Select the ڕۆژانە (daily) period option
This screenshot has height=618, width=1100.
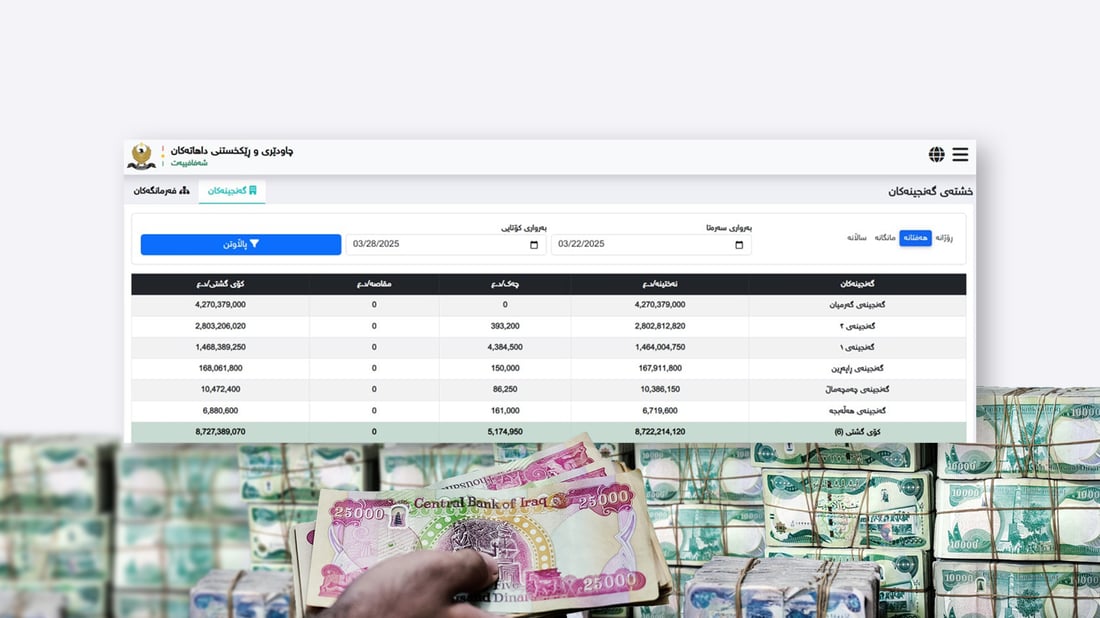pyautogui.click(x=944, y=238)
